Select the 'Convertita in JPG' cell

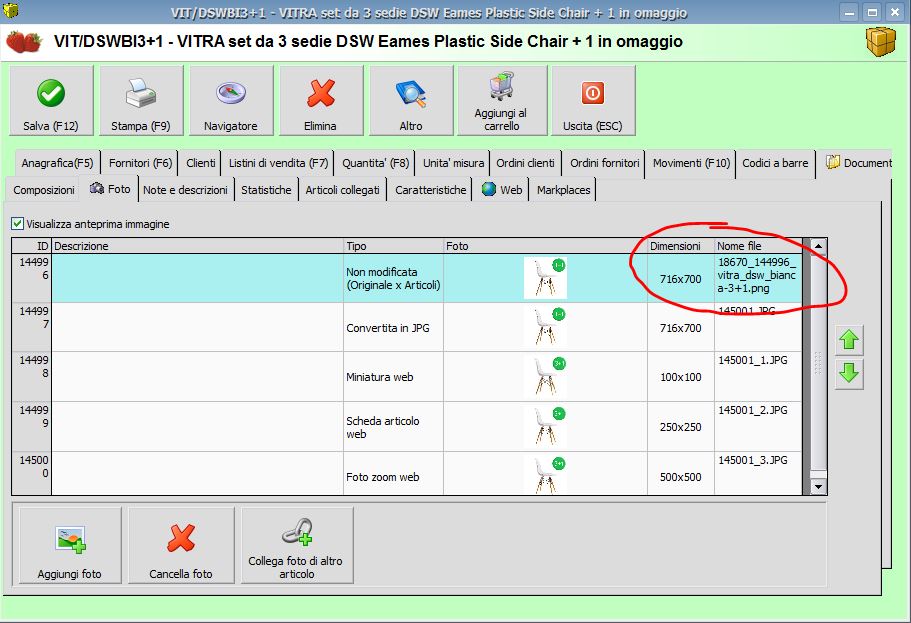[393, 328]
